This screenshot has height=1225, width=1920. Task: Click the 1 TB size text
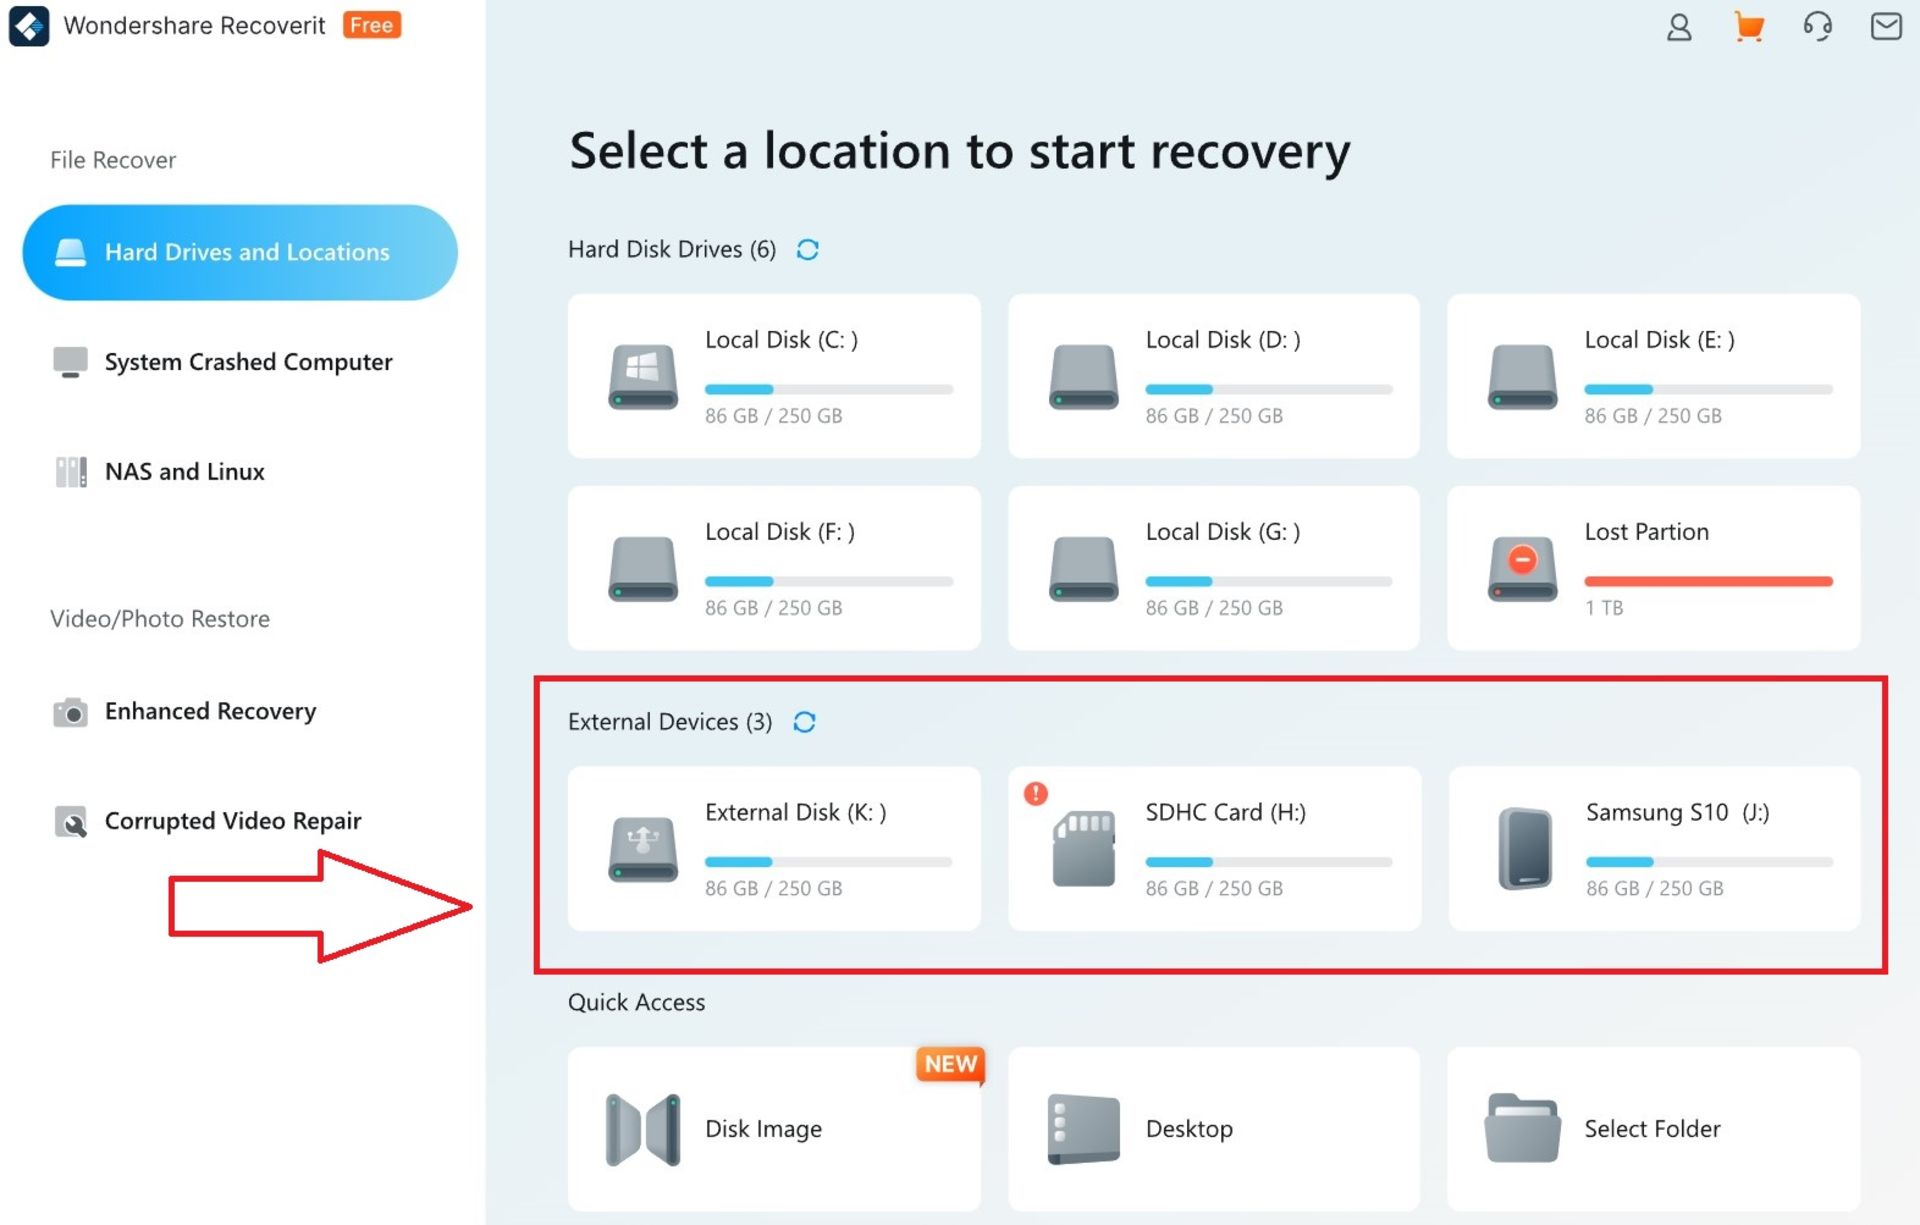click(1604, 608)
